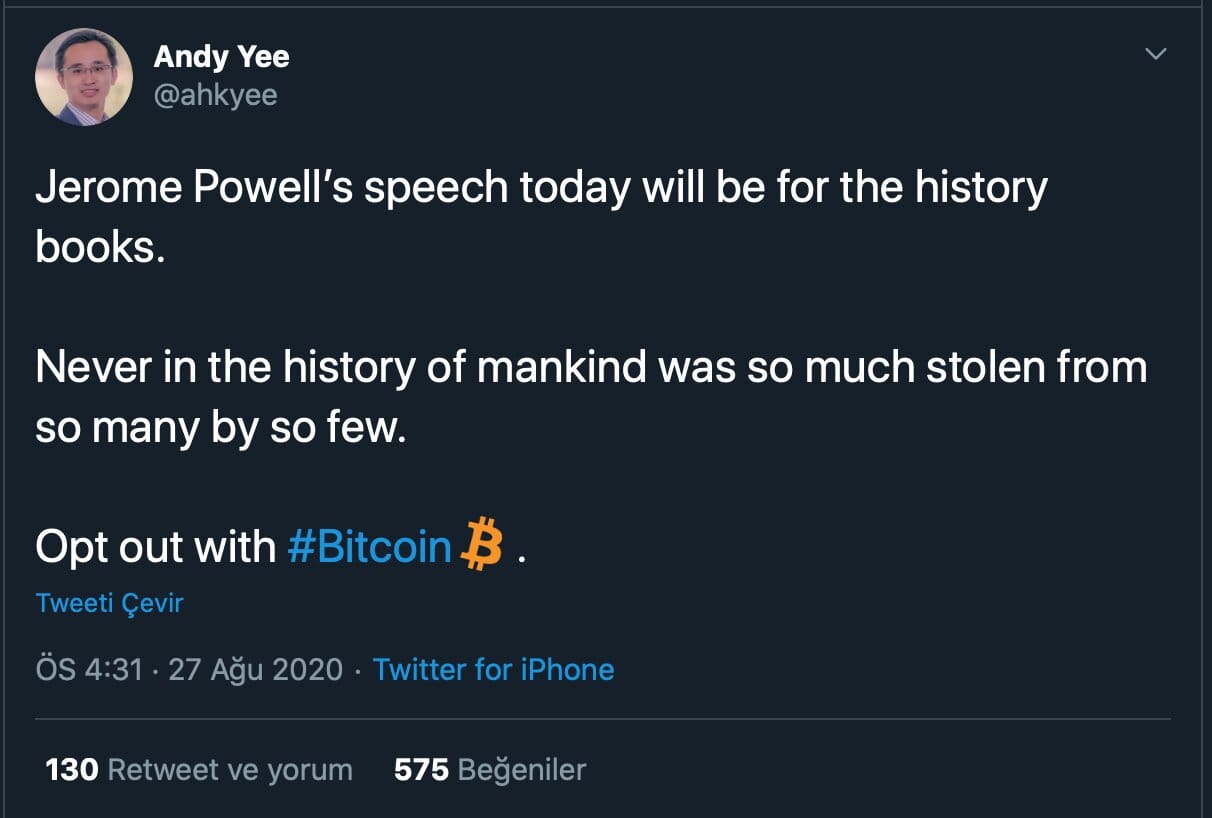The width and height of the screenshot is (1212, 818).
Task: Open the Retweet ve yorum label
Action: (229, 769)
